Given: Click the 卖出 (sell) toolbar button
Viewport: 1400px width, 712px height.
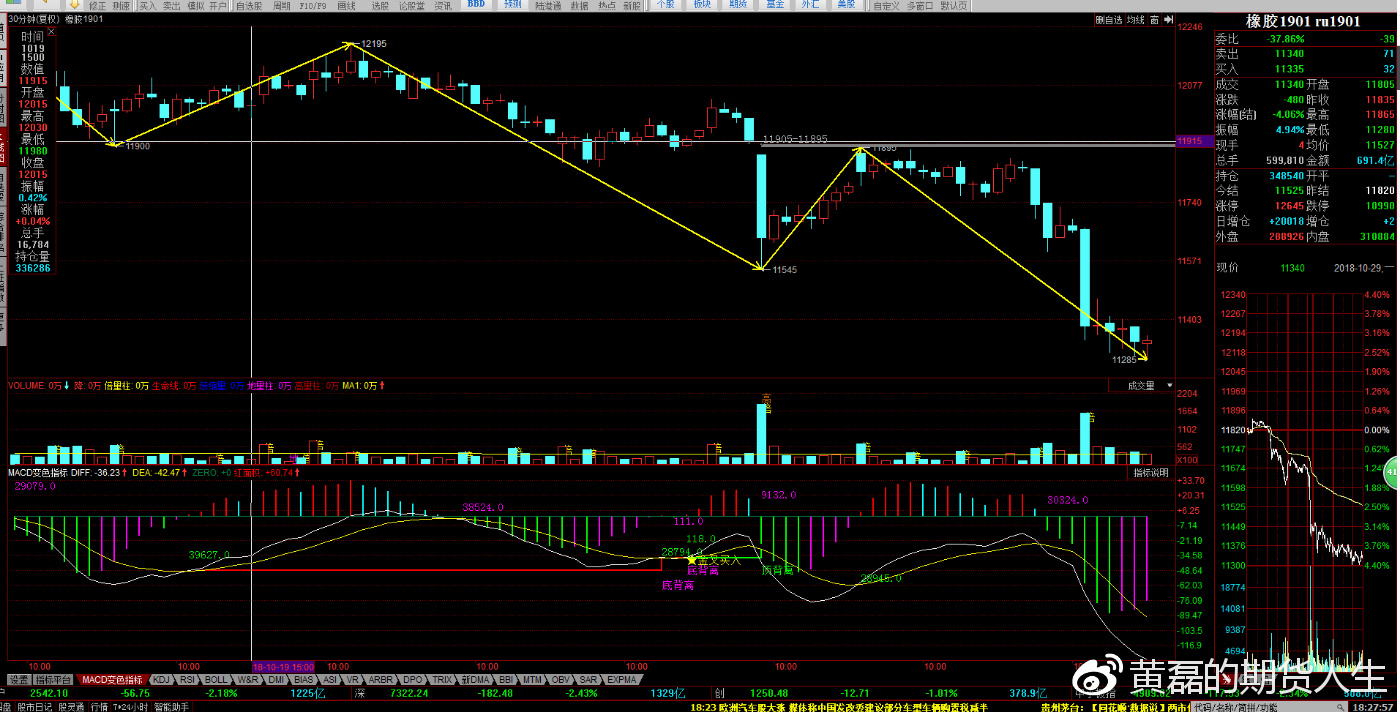Looking at the screenshot, I should click(x=171, y=5).
